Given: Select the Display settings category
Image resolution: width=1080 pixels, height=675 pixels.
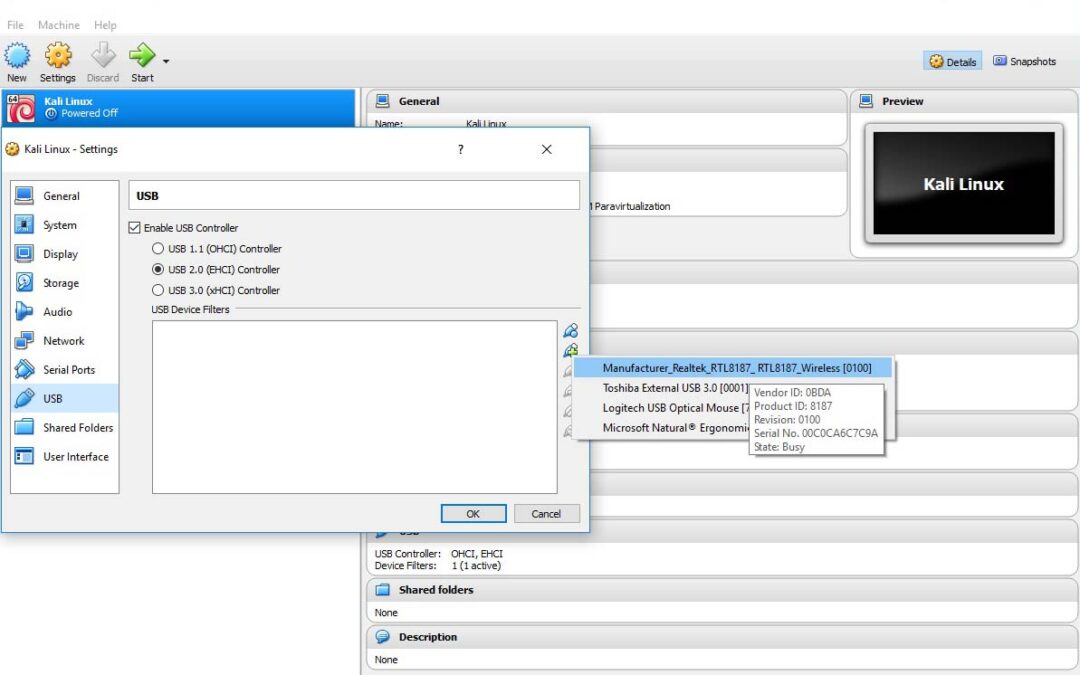Looking at the screenshot, I should coord(60,254).
